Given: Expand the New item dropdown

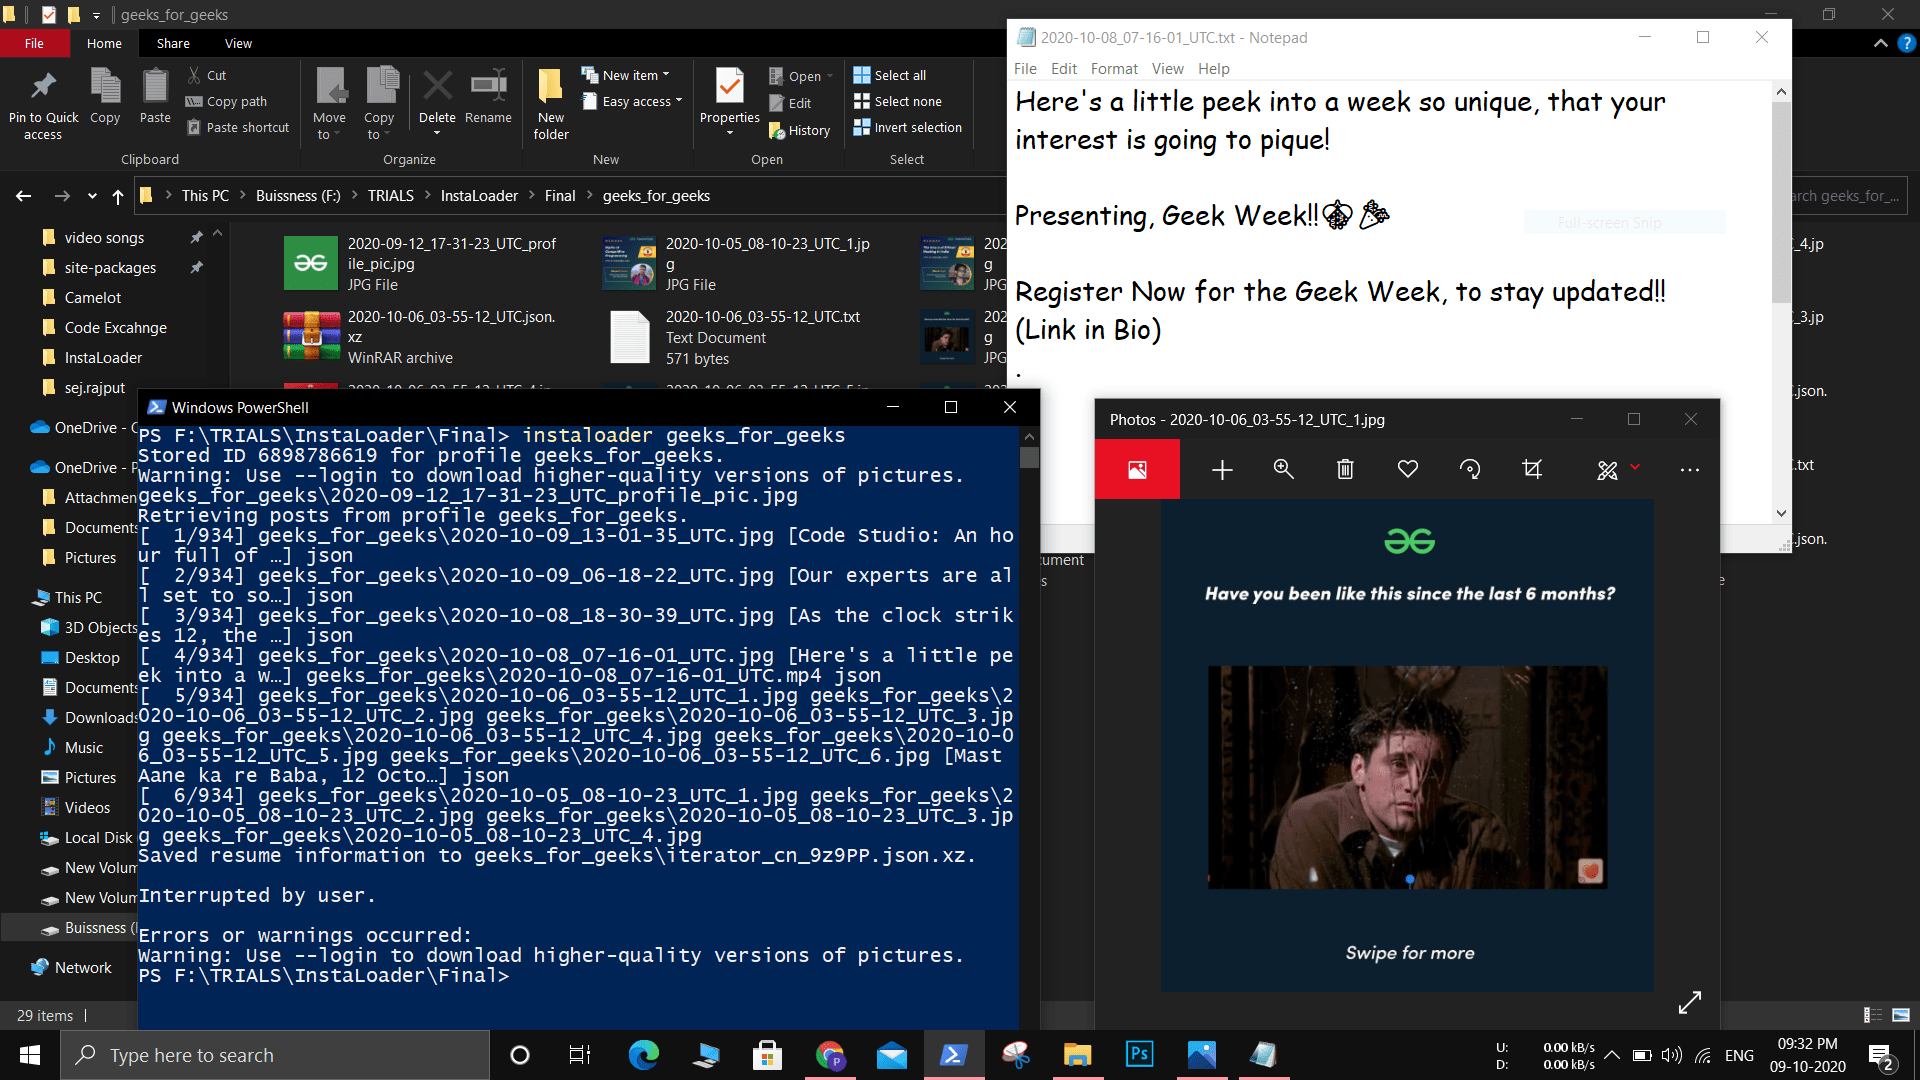Looking at the screenshot, I should click(626, 75).
